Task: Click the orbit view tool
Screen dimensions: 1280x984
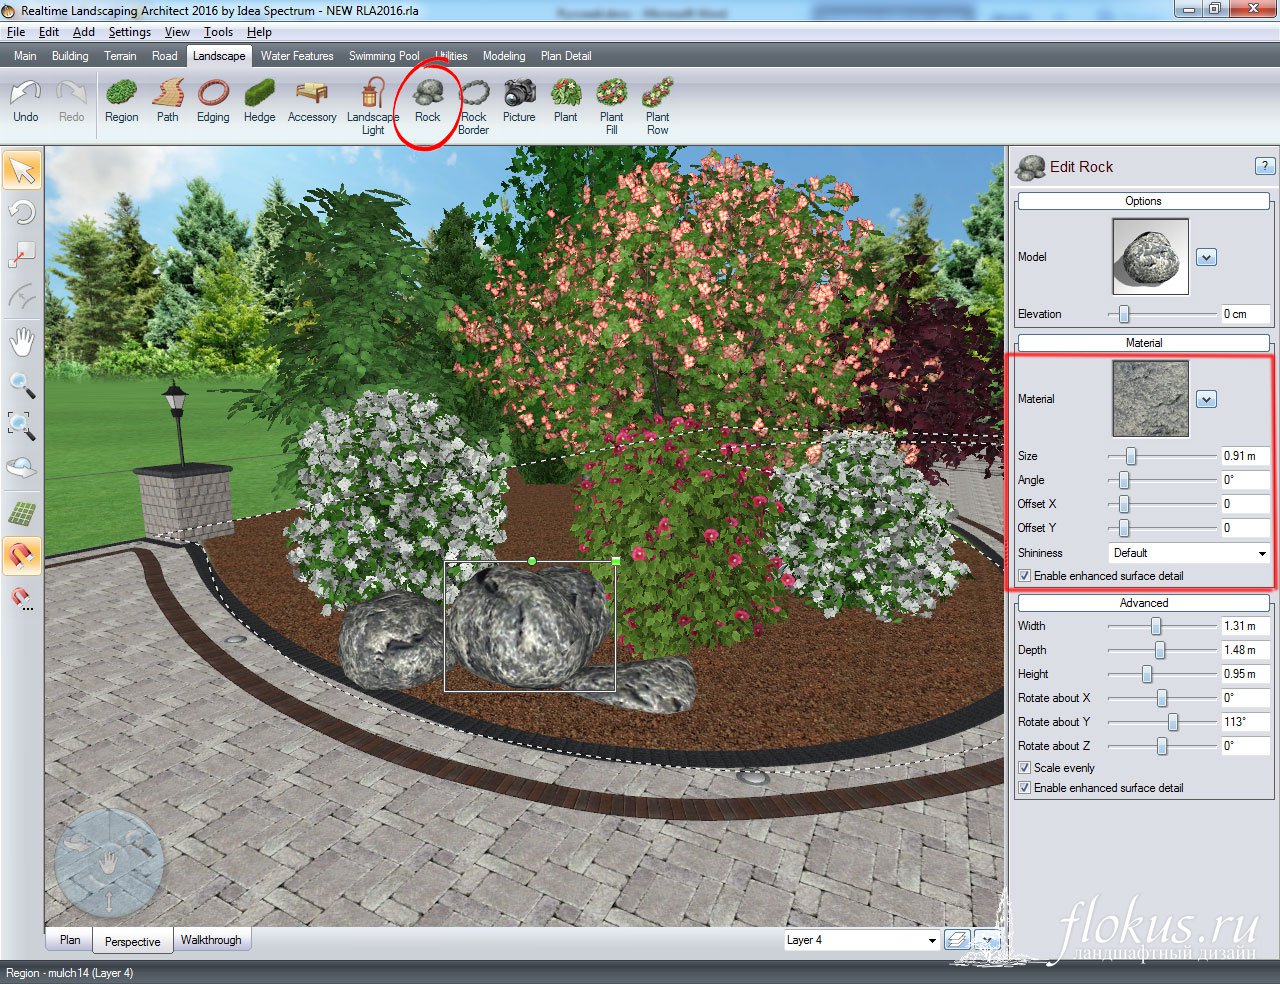Action: [x=22, y=469]
